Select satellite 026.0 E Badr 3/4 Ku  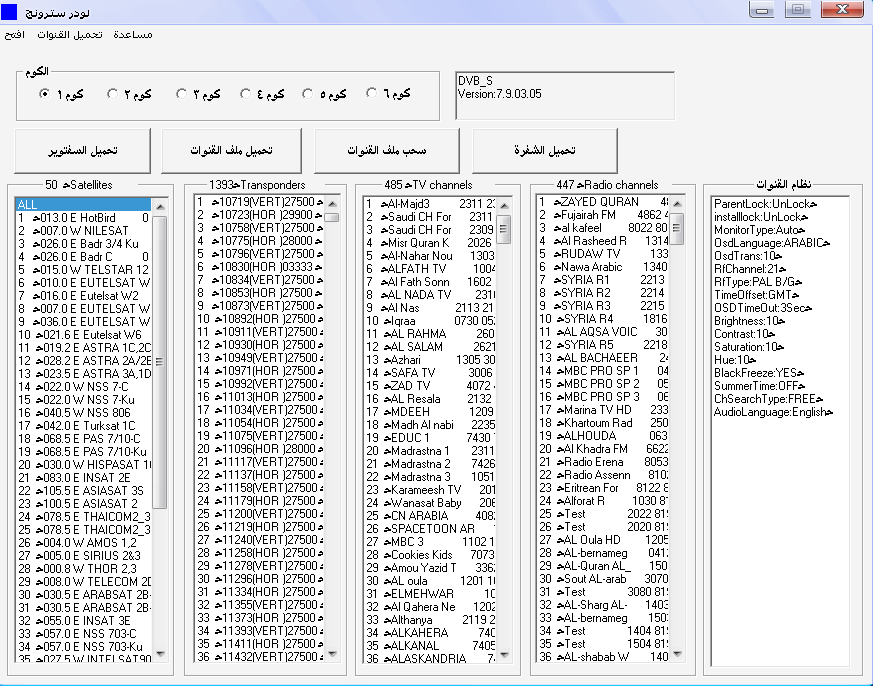click(x=83, y=243)
